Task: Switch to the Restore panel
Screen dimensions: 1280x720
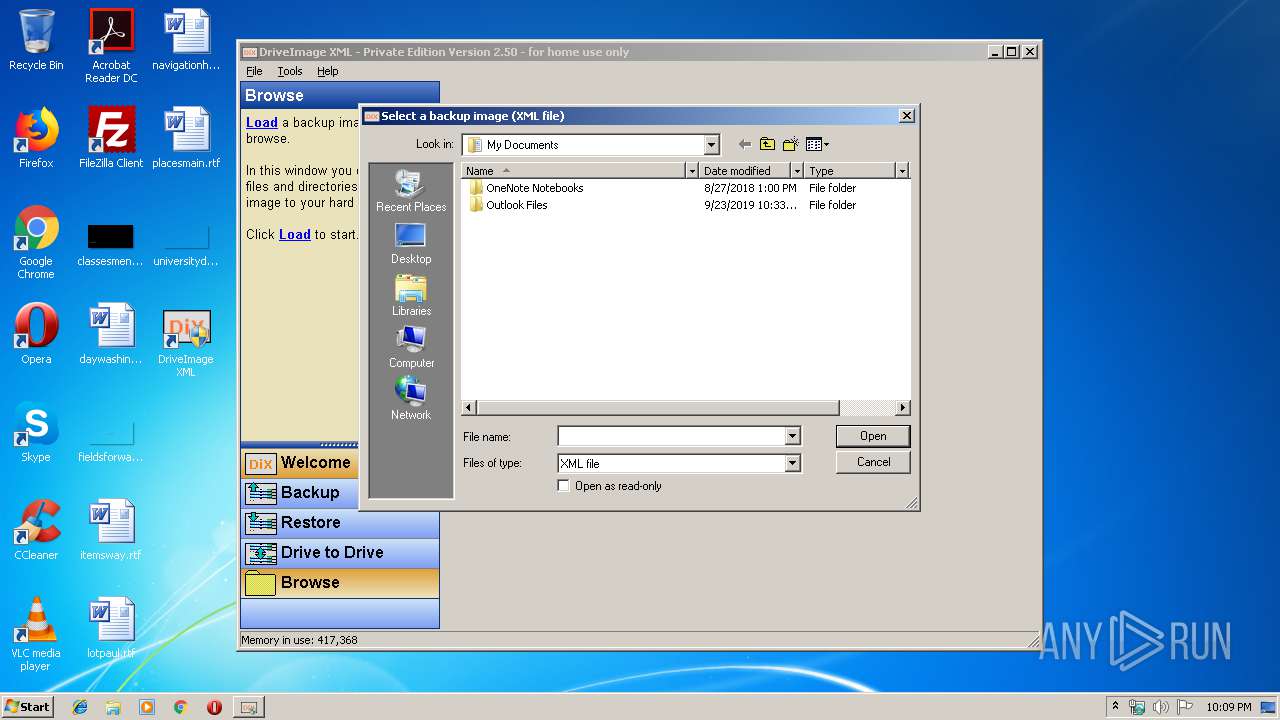Action: [340, 523]
